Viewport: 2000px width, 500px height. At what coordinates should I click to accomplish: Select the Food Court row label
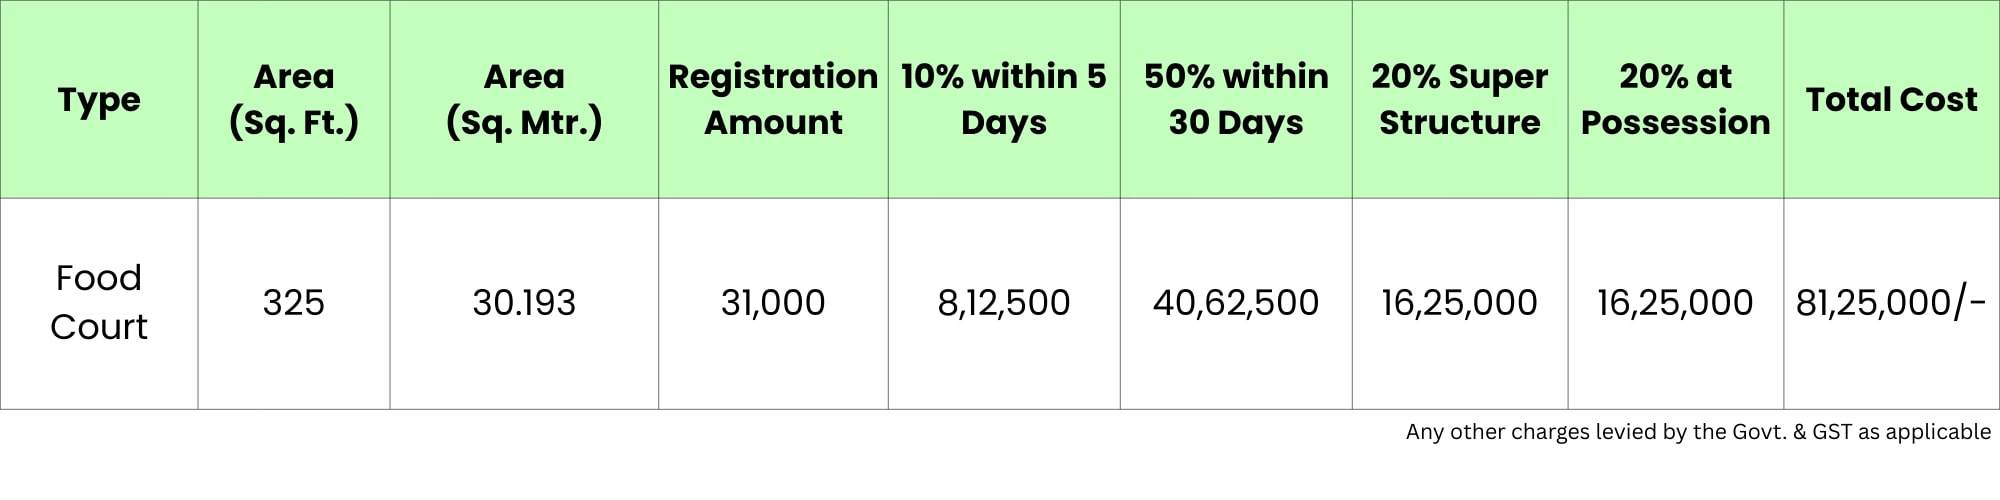click(99, 302)
